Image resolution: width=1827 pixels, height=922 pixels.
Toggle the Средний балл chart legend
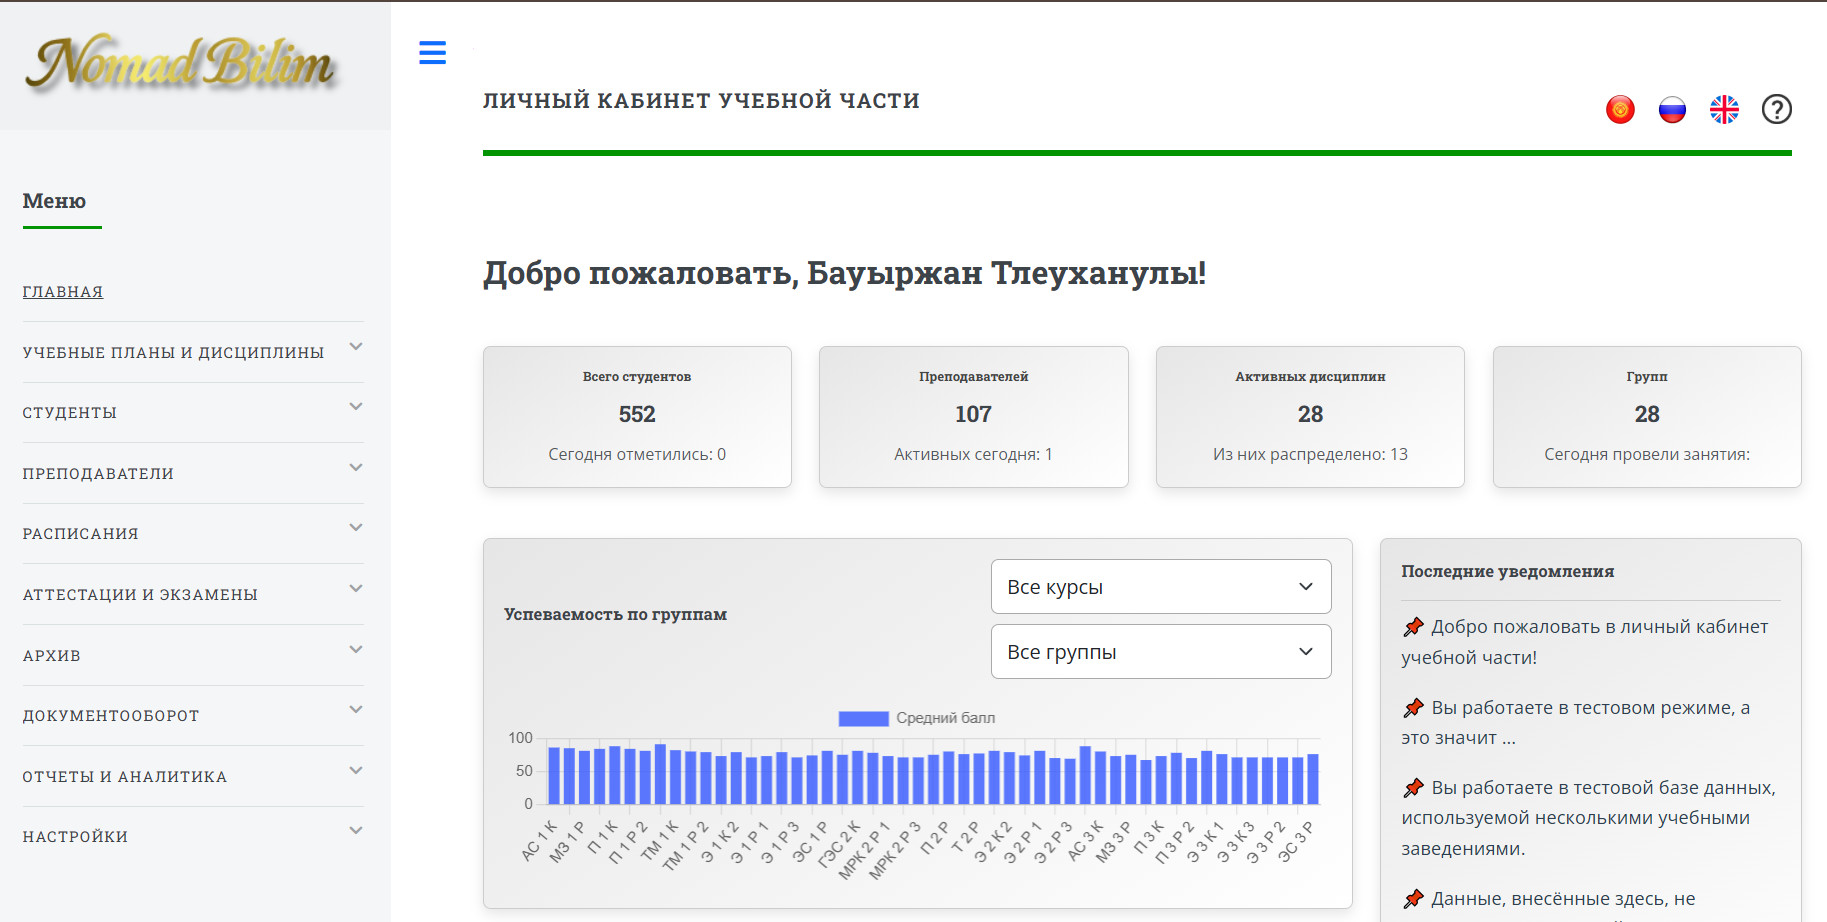tap(916, 718)
